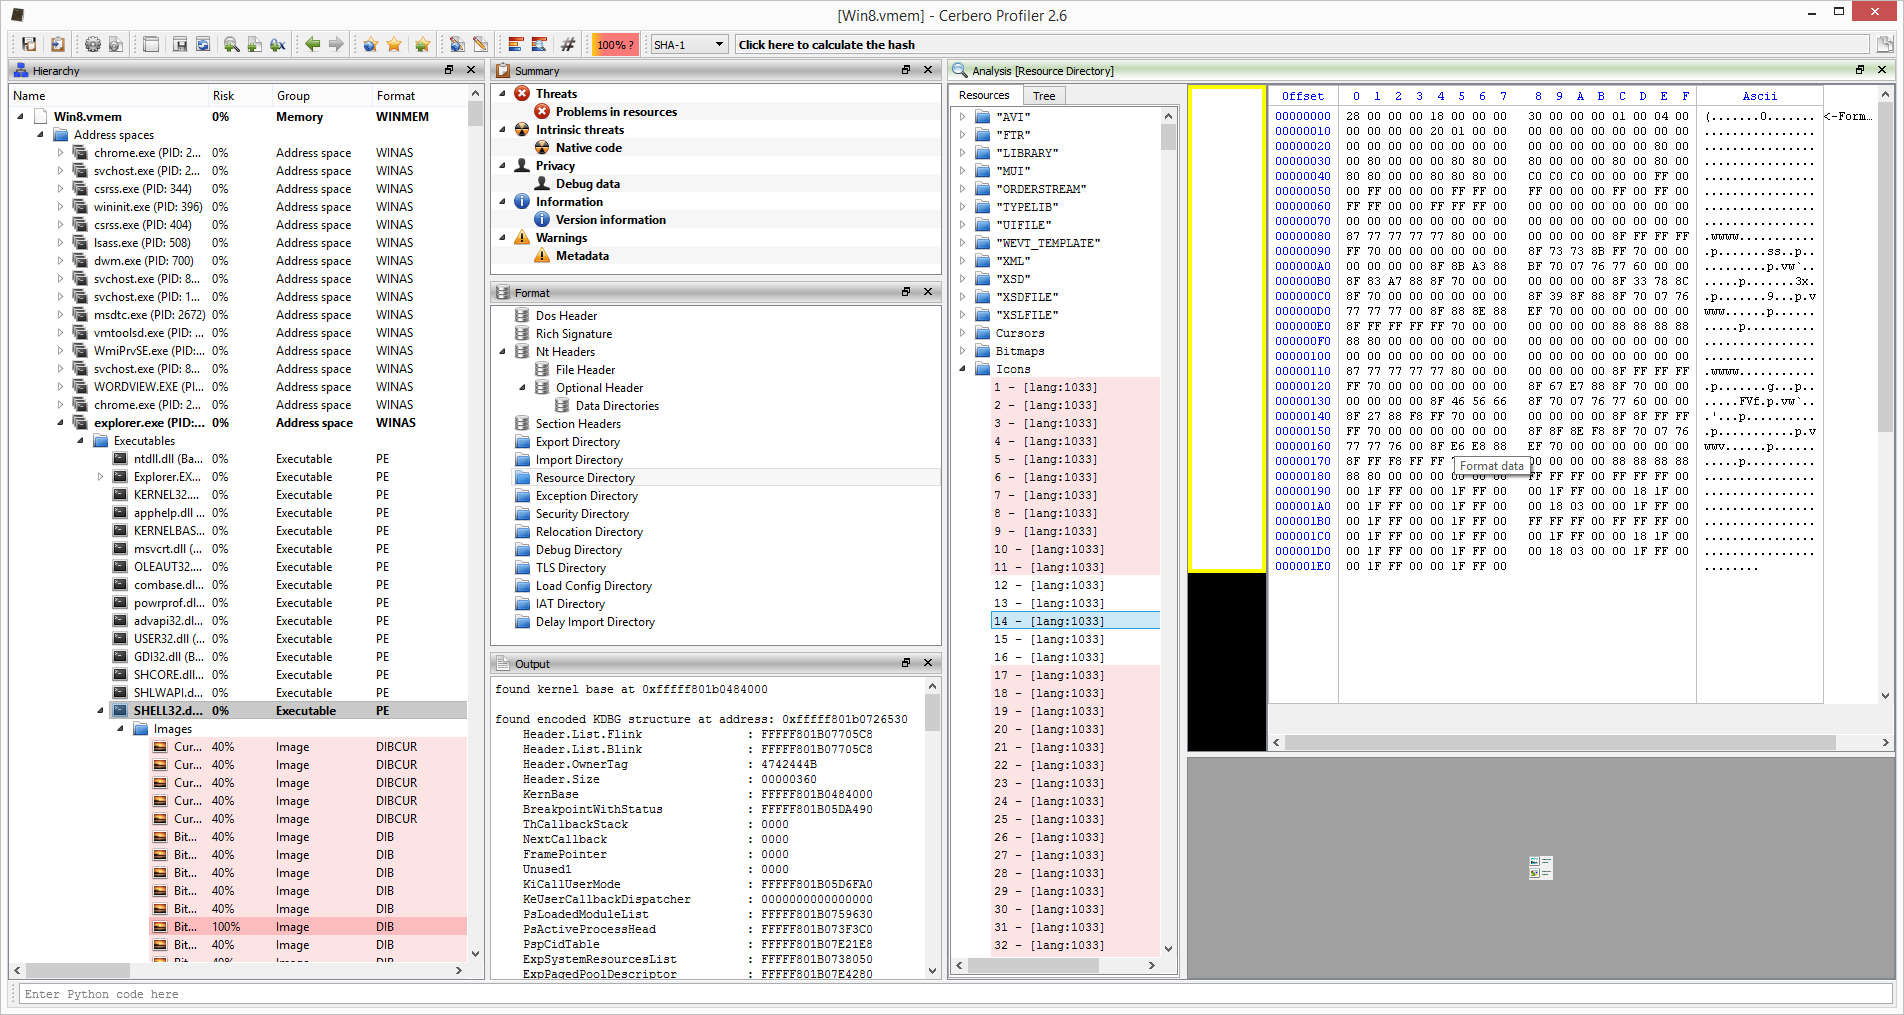Click the star with globe bookmark icon

(x=370, y=44)
